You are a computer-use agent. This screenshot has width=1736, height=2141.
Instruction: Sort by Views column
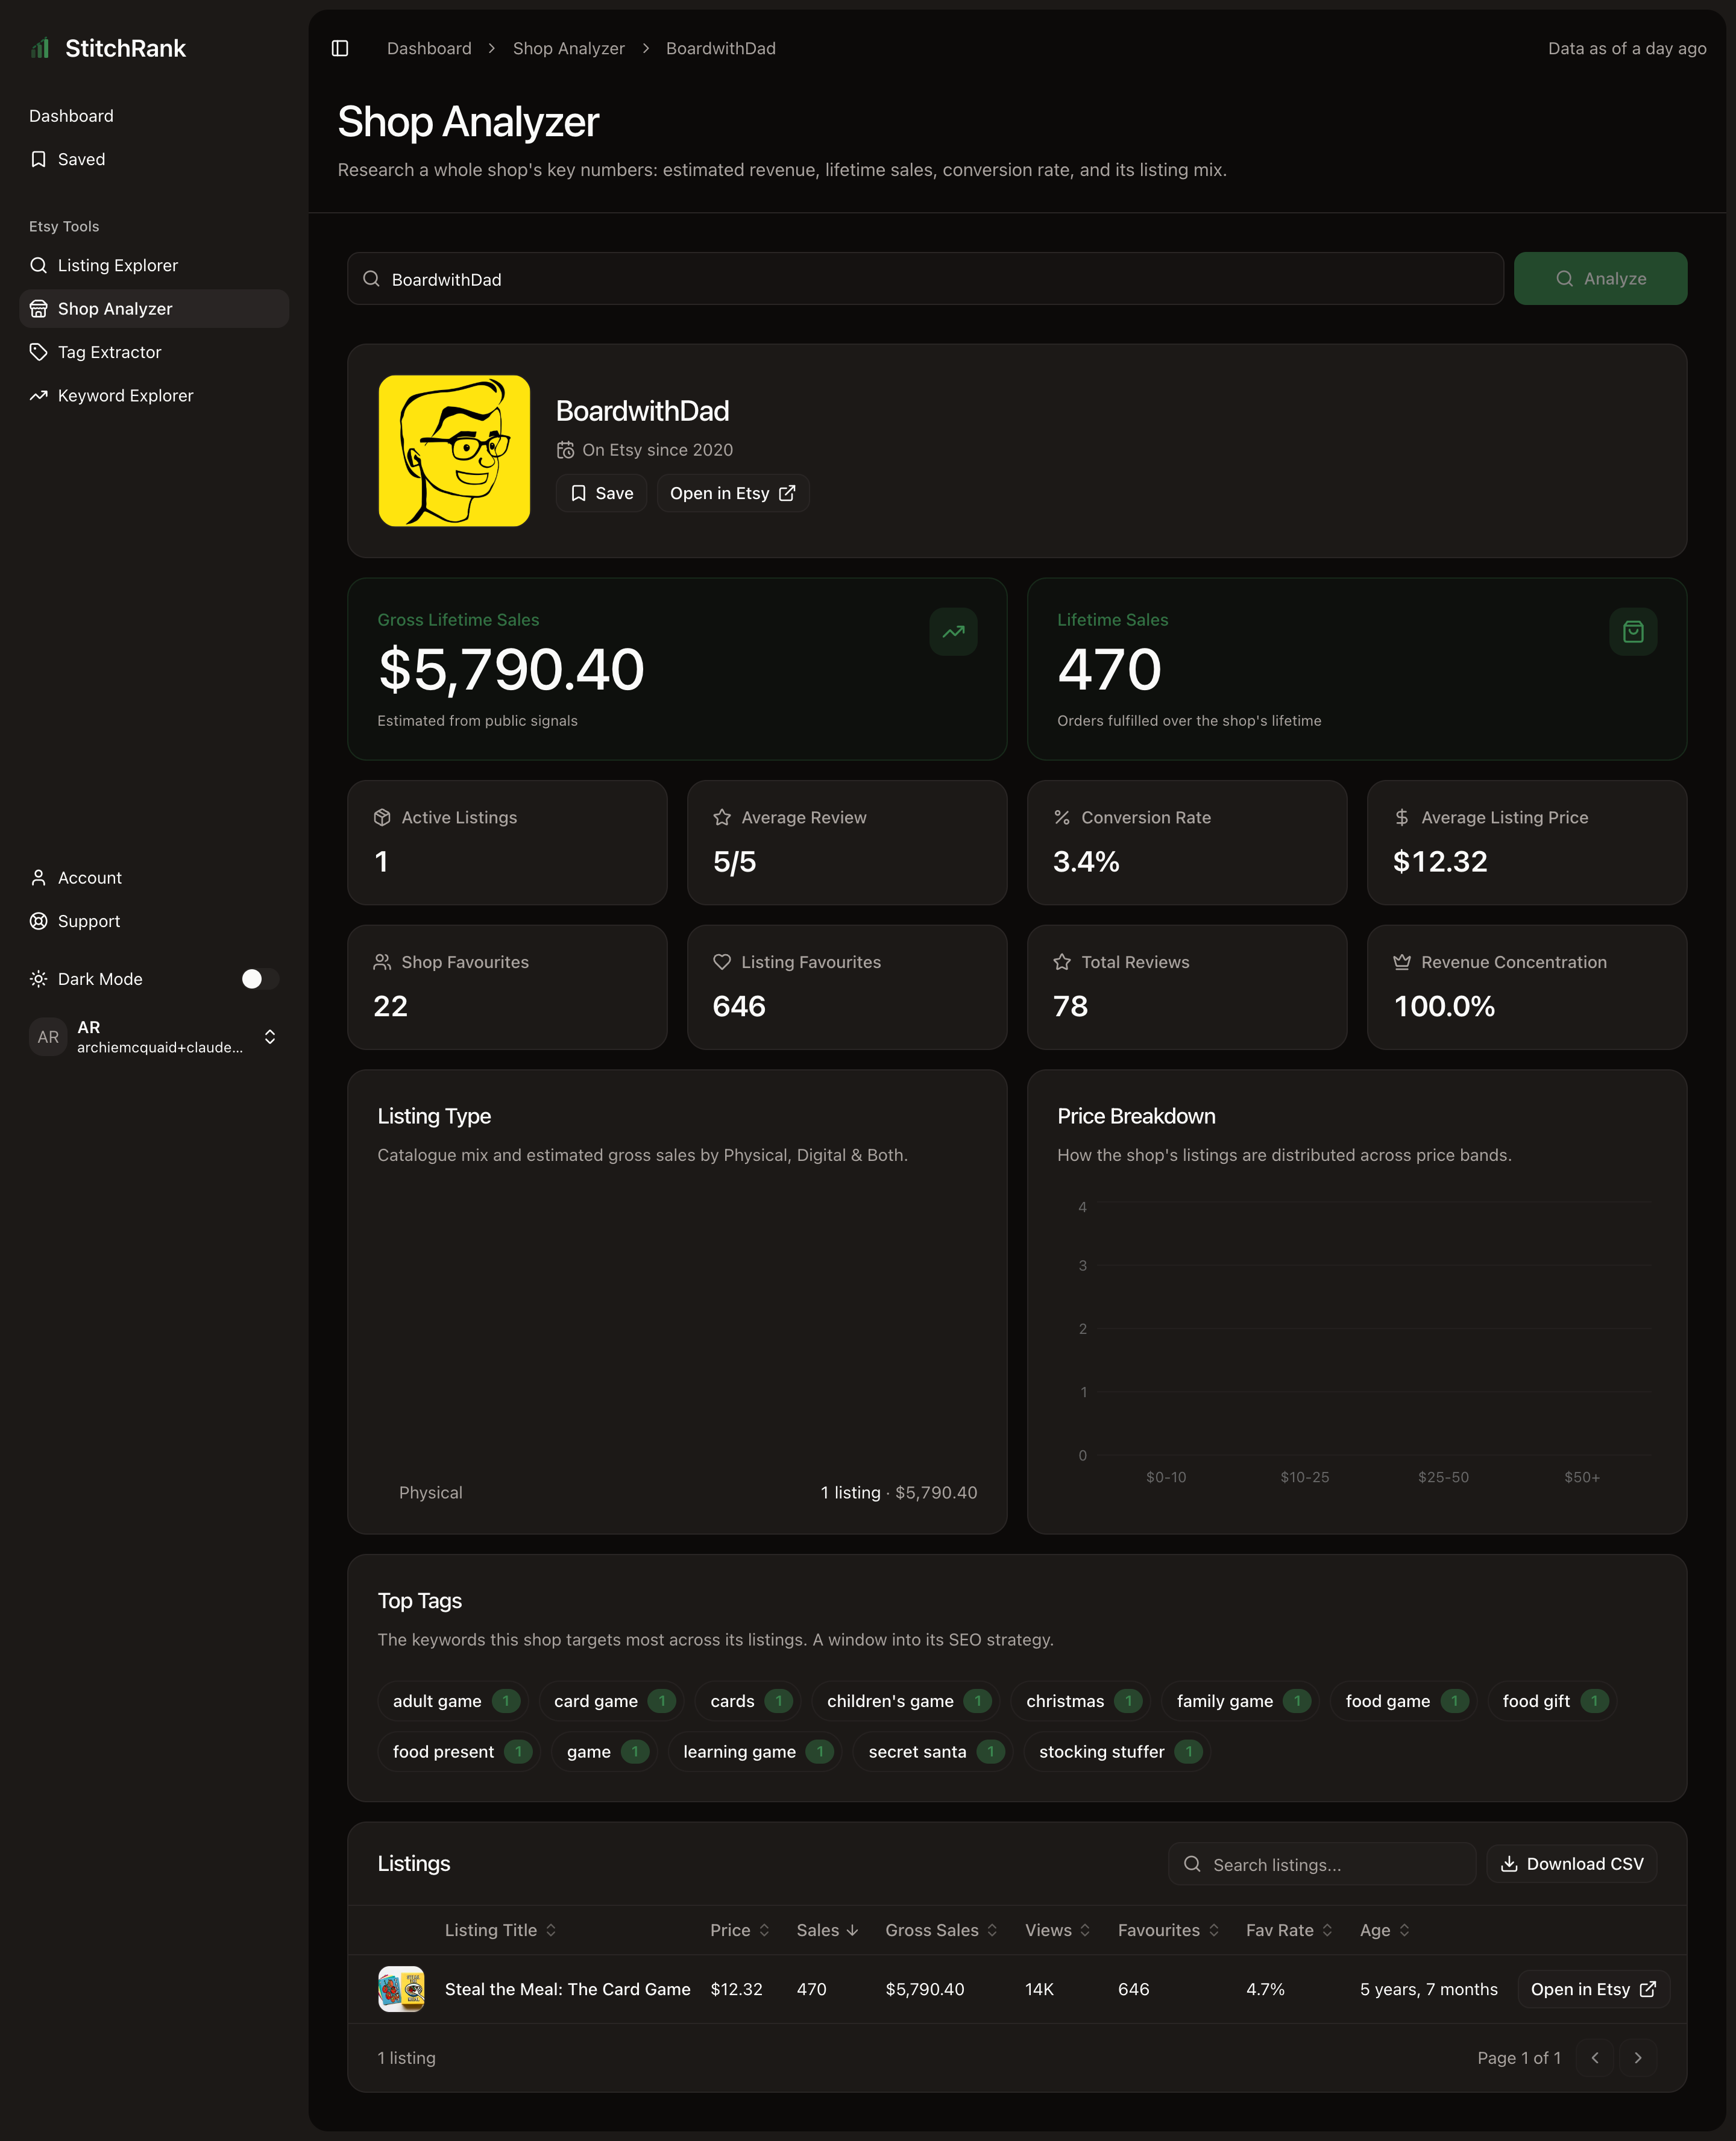click(1057, 1930)
